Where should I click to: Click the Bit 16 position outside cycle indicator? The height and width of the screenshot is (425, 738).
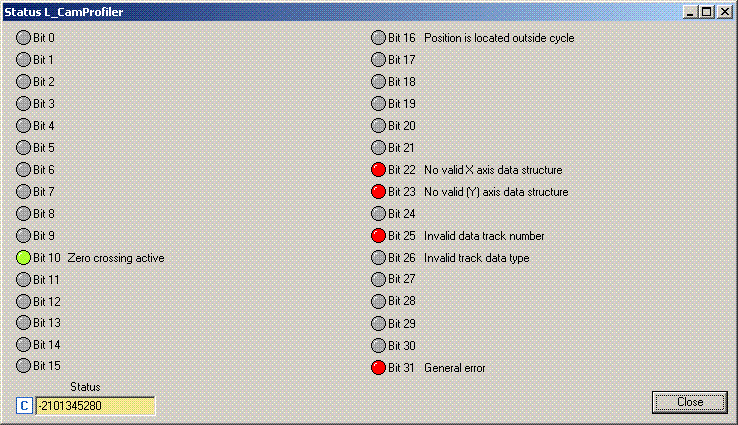tap(379, 38)
